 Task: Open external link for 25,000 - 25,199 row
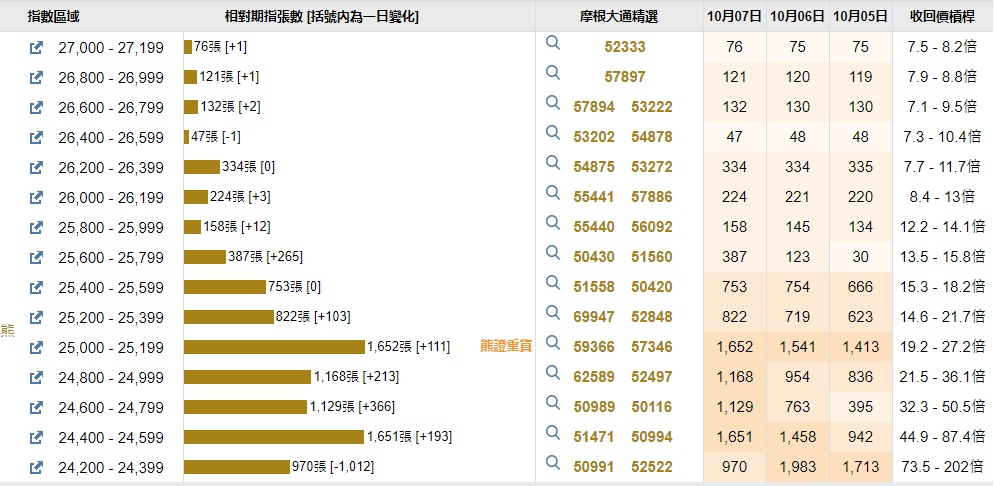37,347
